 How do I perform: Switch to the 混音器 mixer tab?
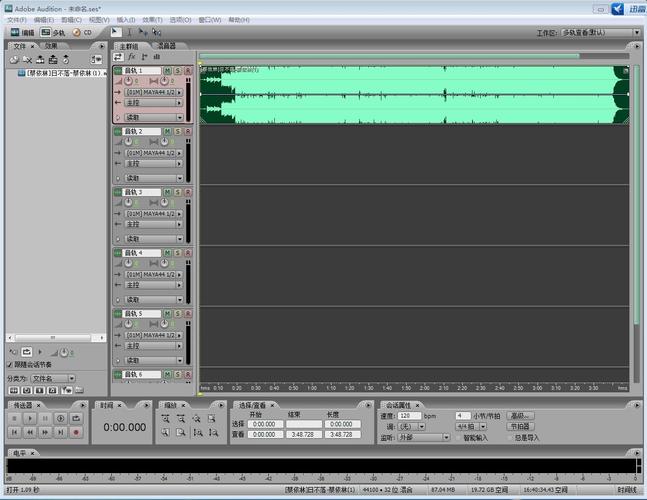click(165, 46)
